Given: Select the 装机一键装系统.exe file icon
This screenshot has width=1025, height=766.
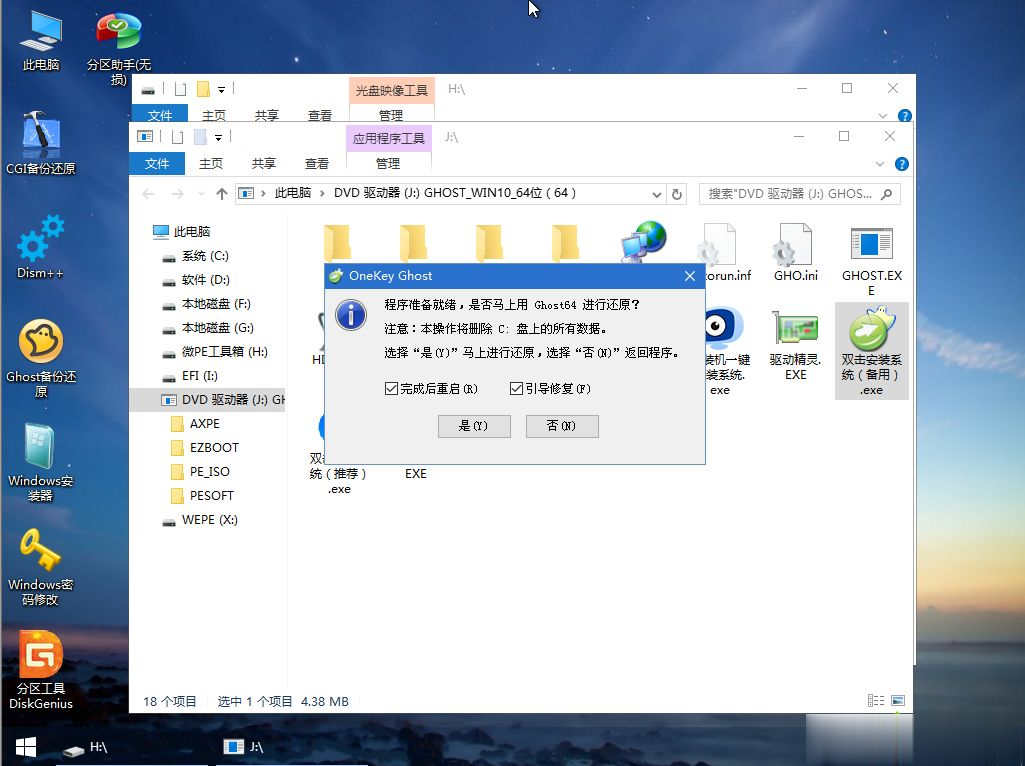Looking at the screenshot, I should click(724, 352).
